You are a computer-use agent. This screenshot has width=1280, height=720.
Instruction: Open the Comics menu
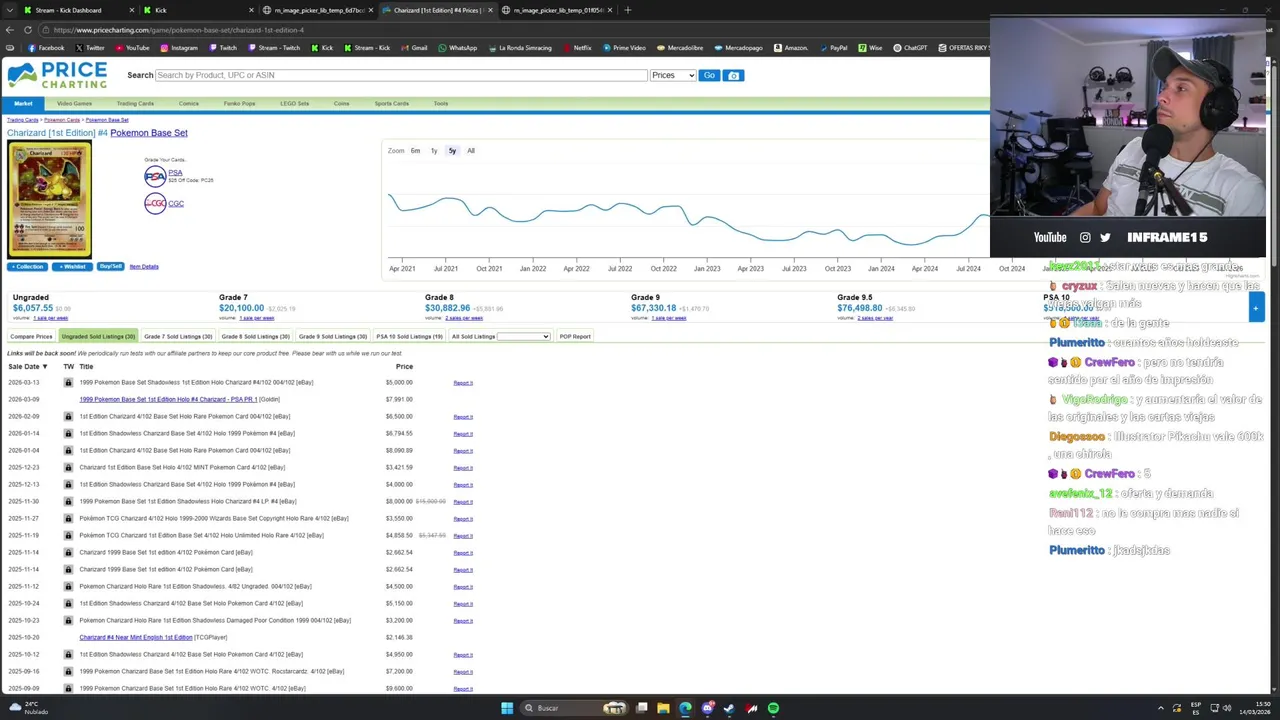189,103
